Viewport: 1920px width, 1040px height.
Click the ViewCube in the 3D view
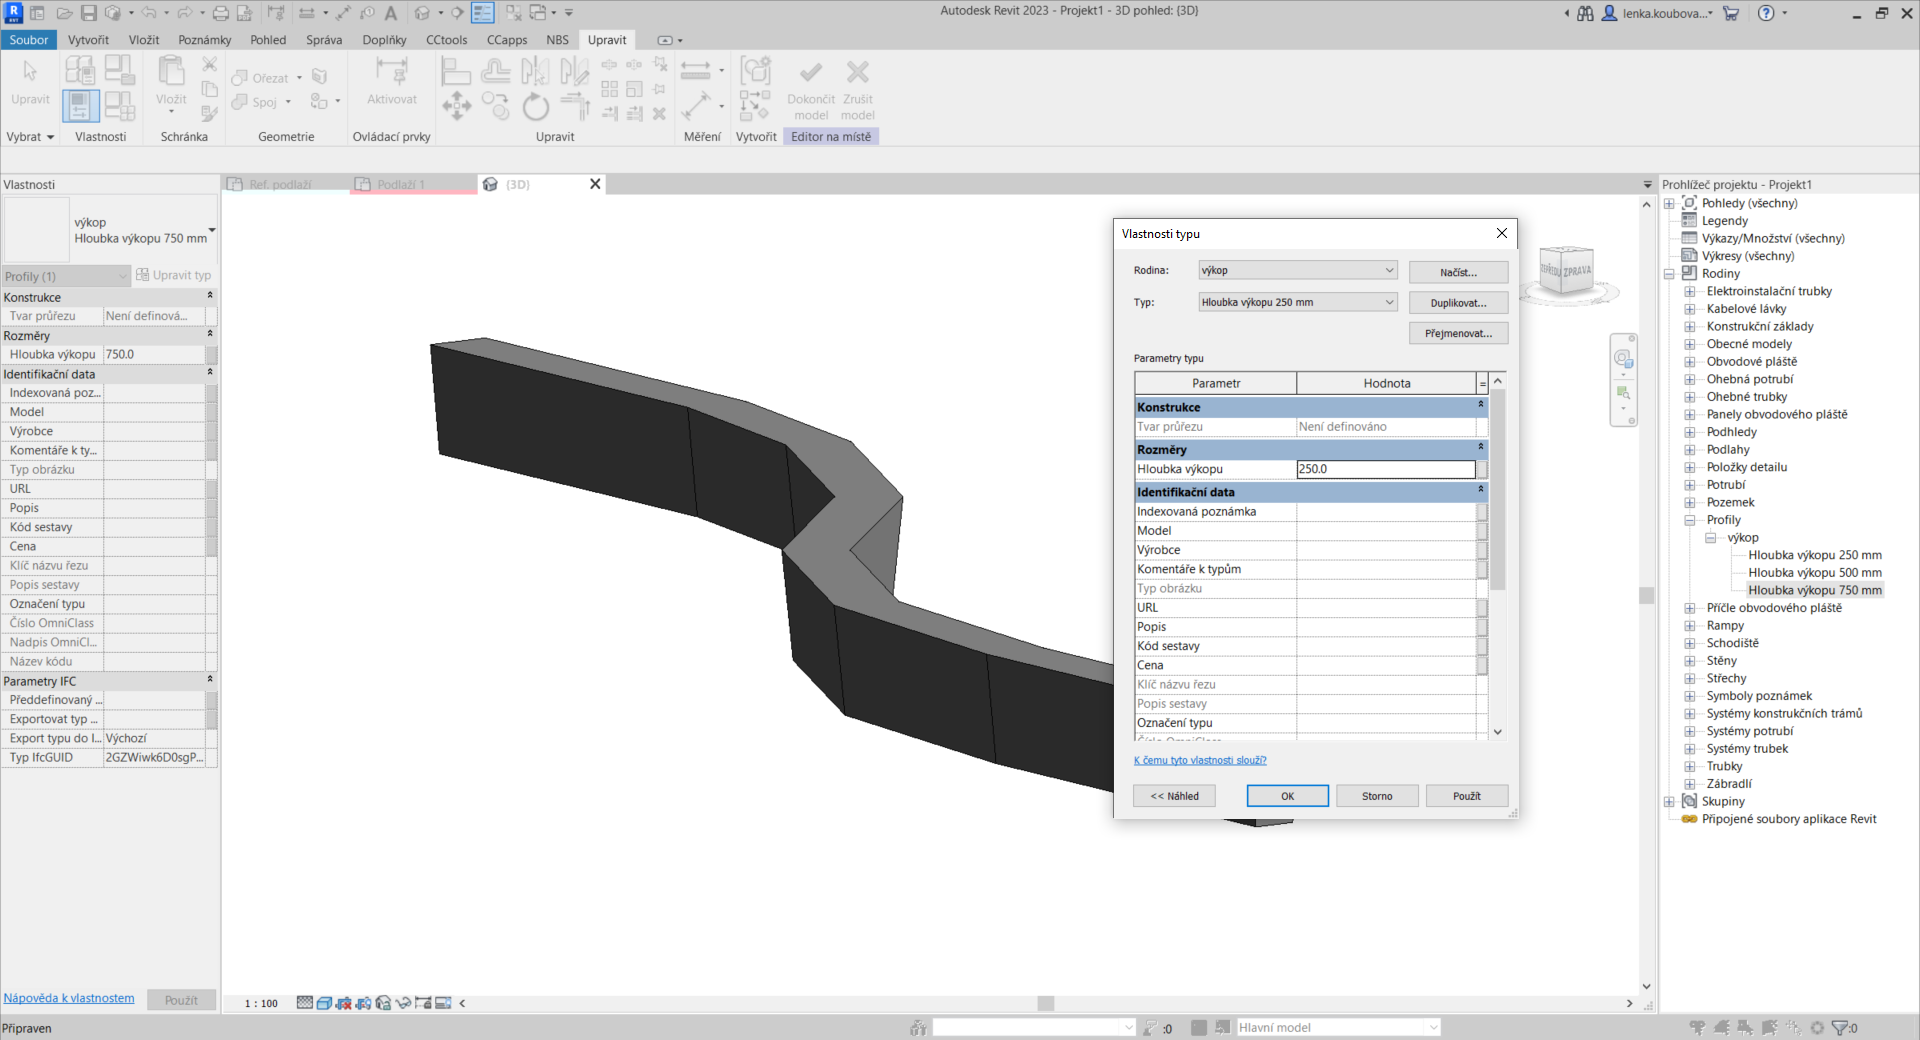[1565, 271]
